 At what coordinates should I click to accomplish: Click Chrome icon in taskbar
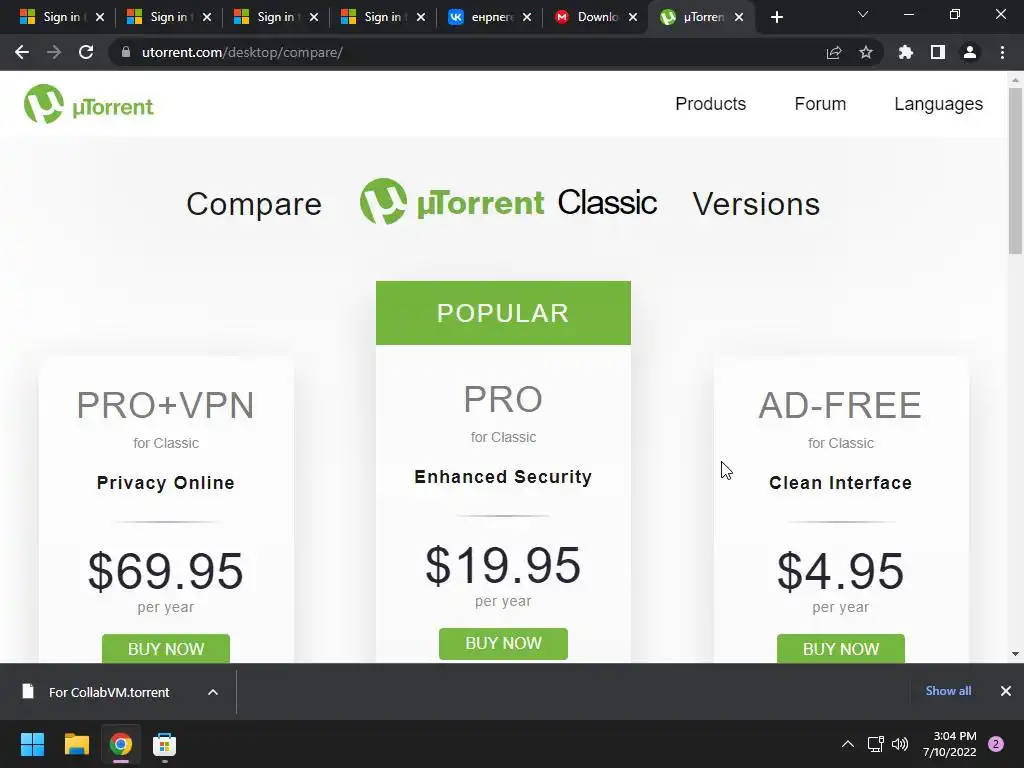(121, 744)
